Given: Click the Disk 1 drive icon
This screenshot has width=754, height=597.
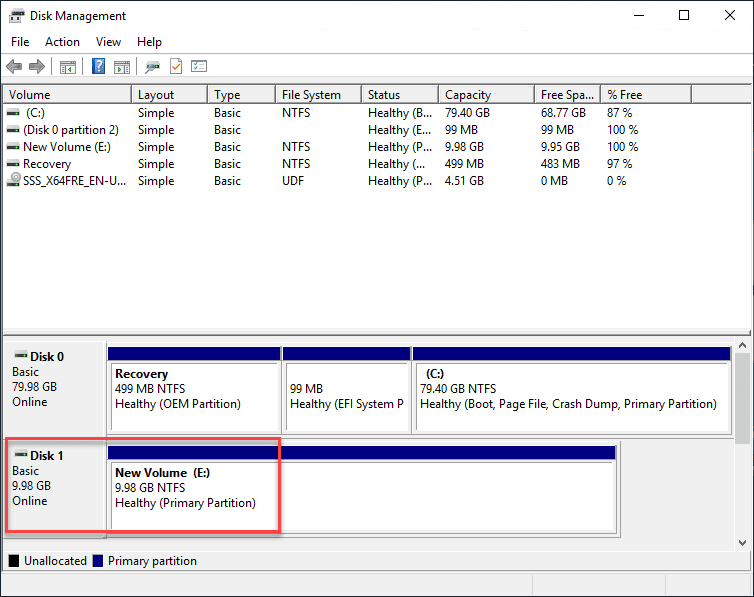Looking at the screenshot, I should click(21, 454).
